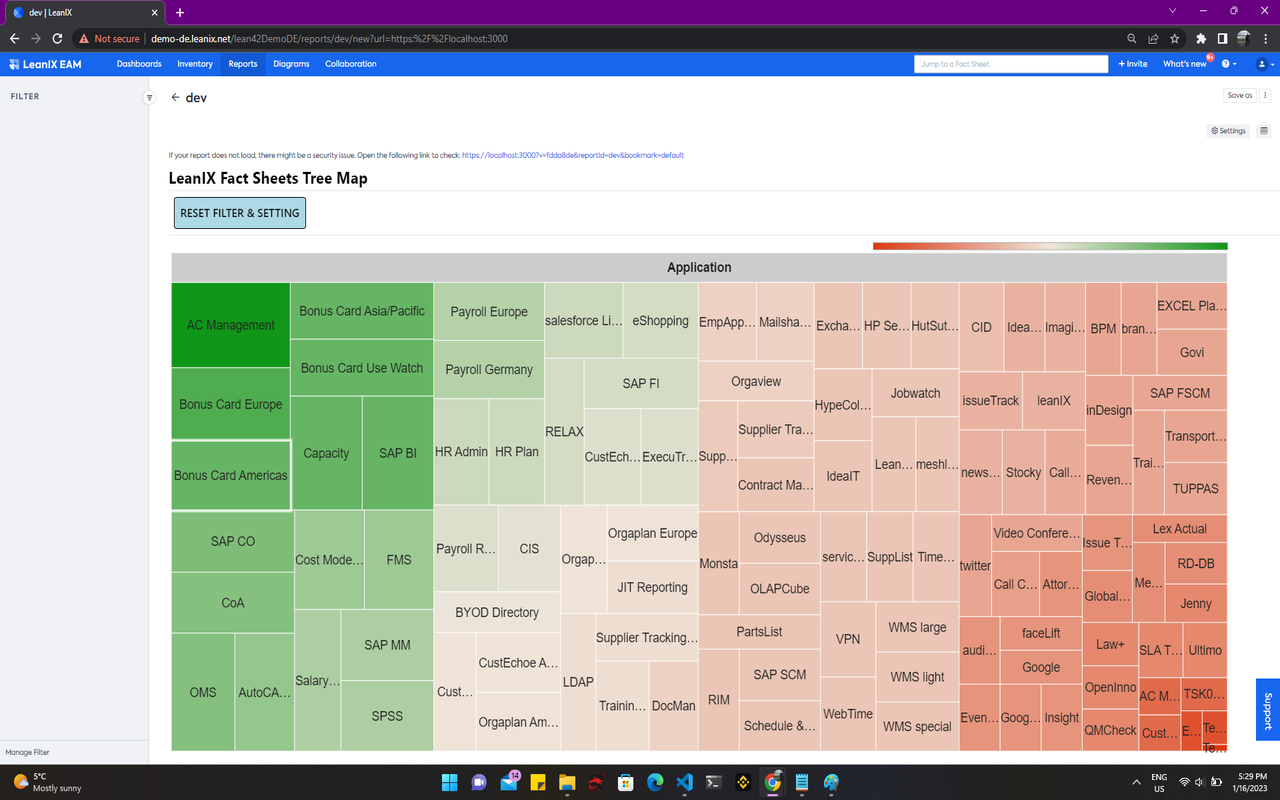Viewport: 1280px width, 800px height.
Task: Open the Inventory menu
Action: tap(195, 64)
